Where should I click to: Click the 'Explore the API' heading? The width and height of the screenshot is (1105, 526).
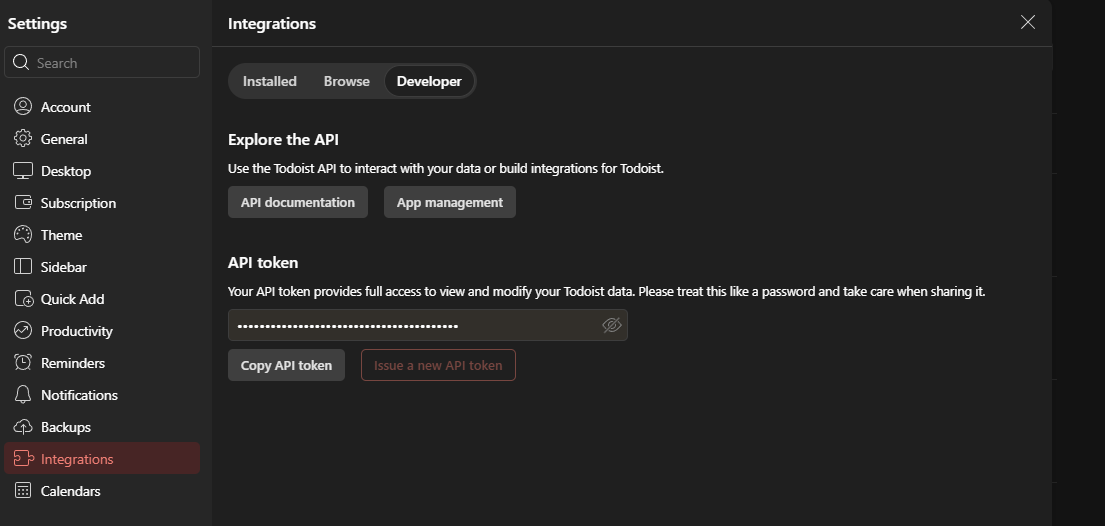point(283,139)
